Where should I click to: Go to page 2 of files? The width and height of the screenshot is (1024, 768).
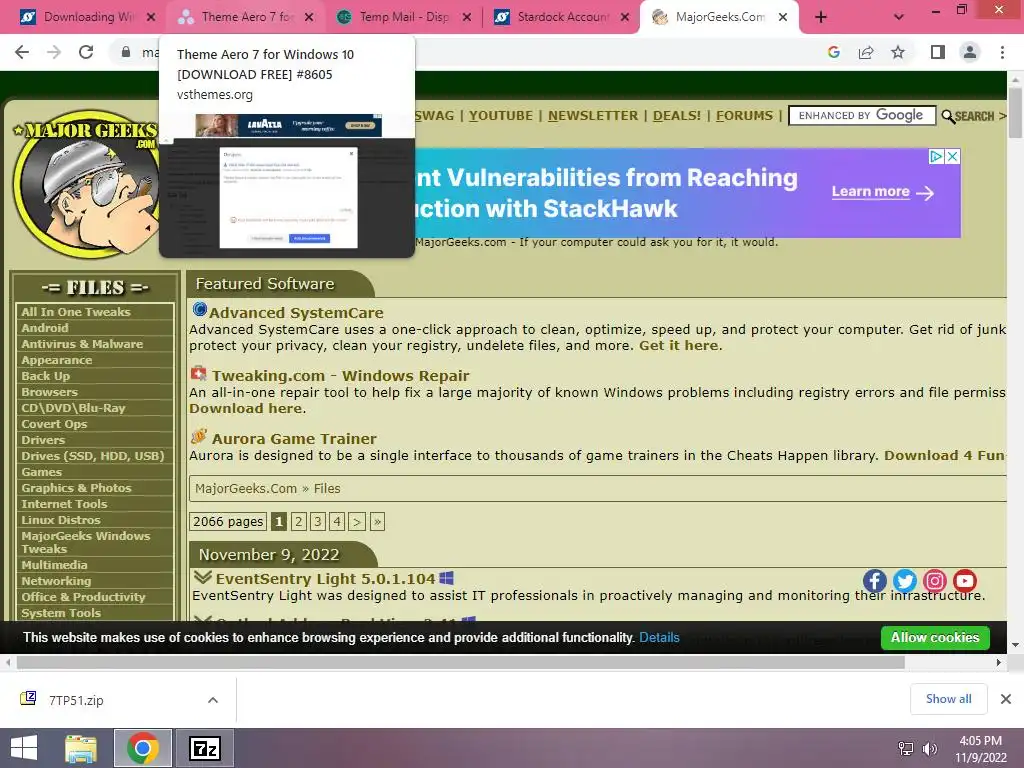coord(298,521)
